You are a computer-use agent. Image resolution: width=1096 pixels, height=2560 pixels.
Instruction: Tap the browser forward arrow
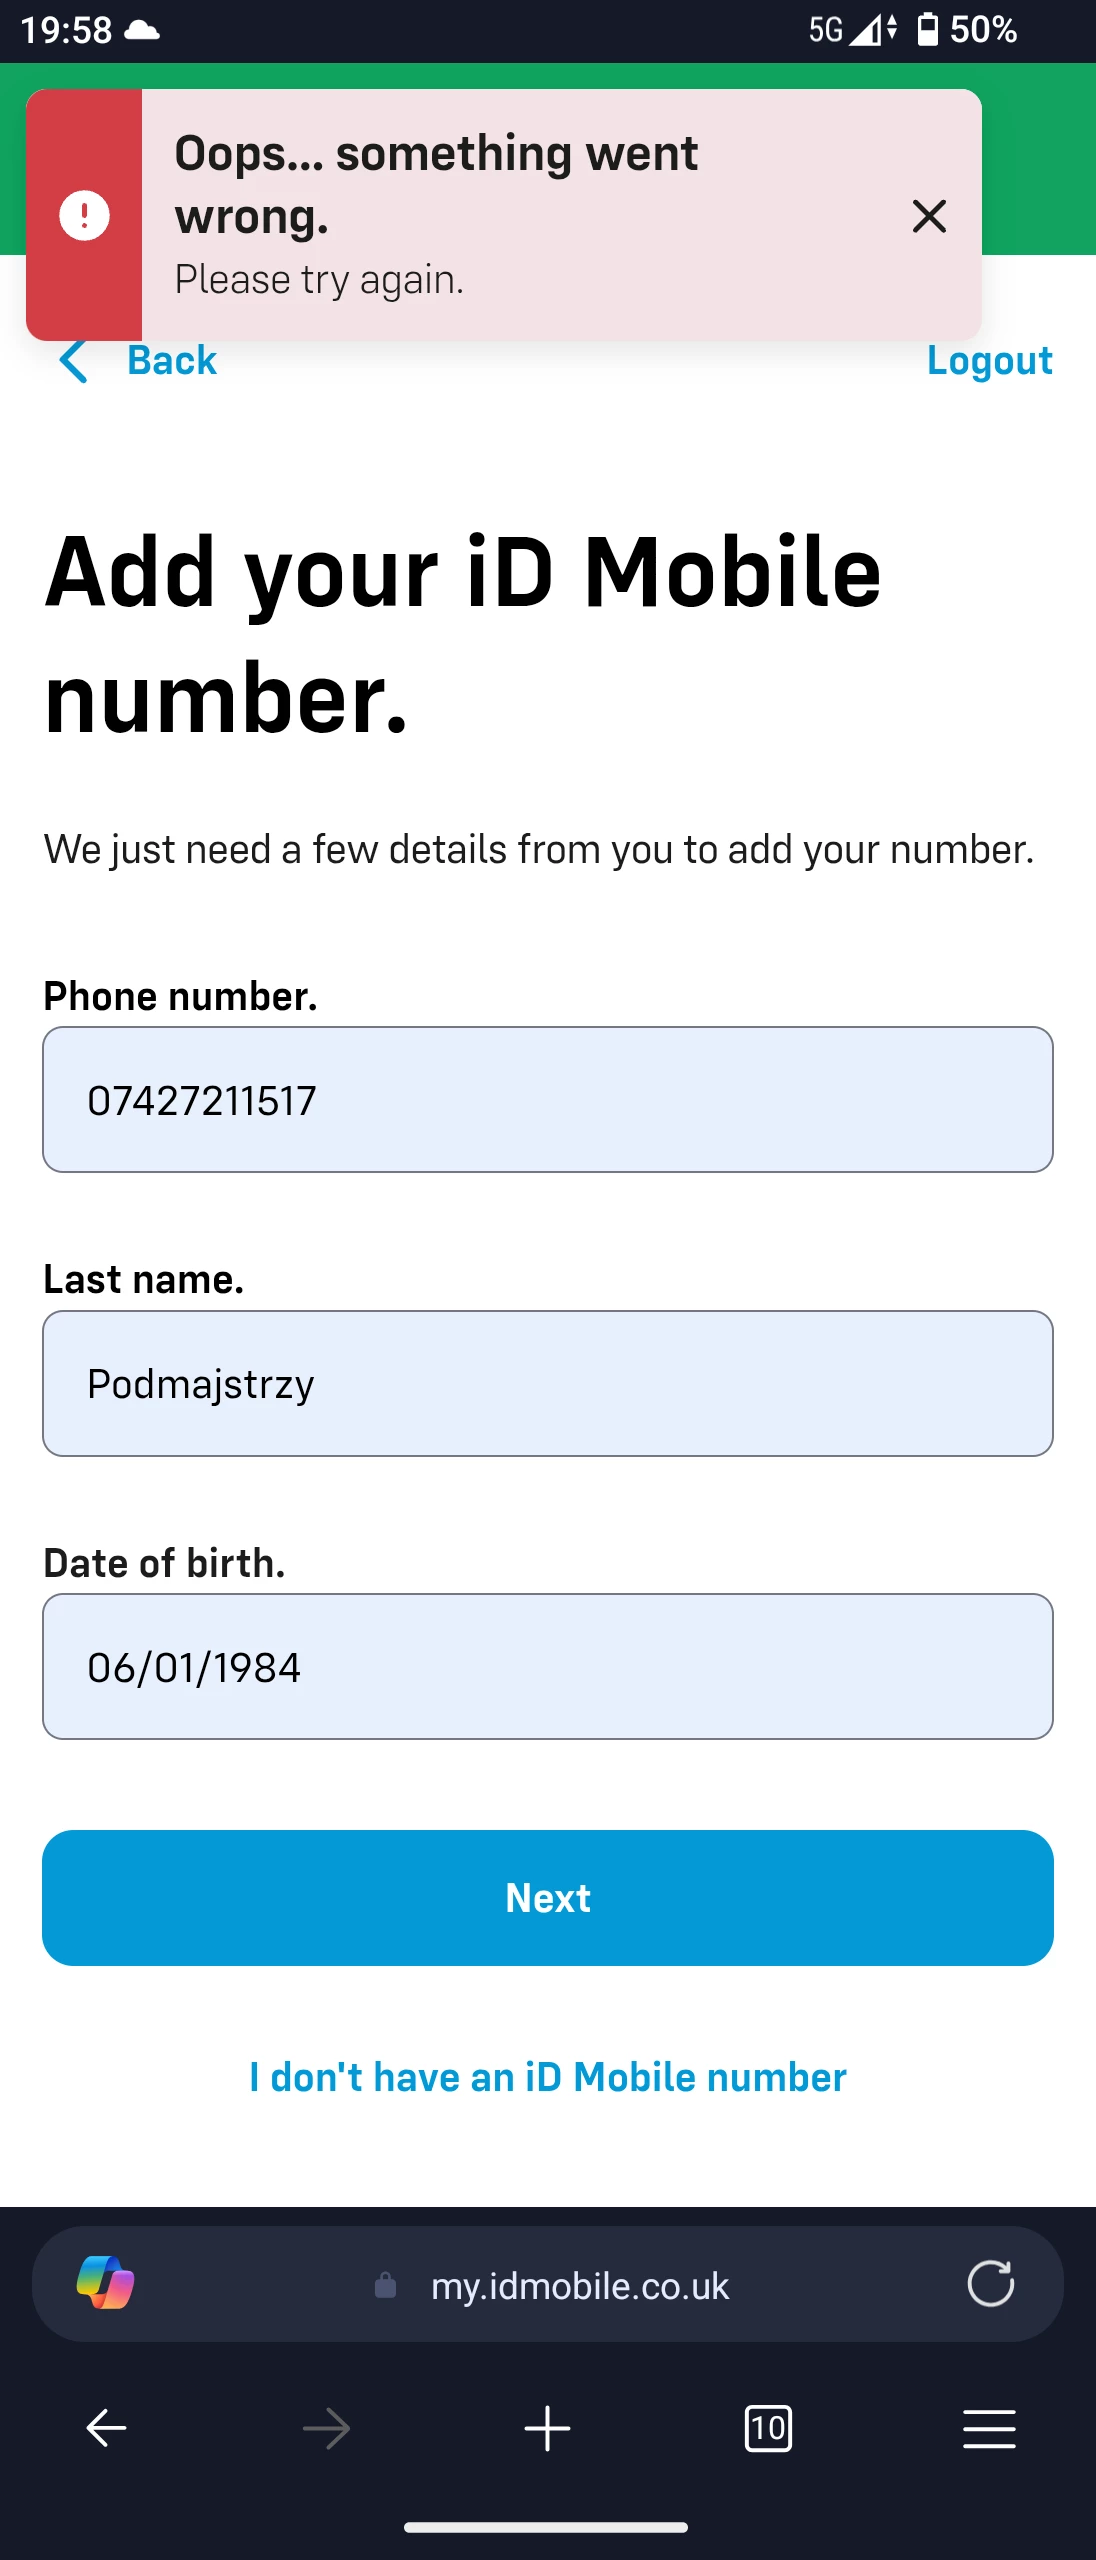(x=327, y=2428)
